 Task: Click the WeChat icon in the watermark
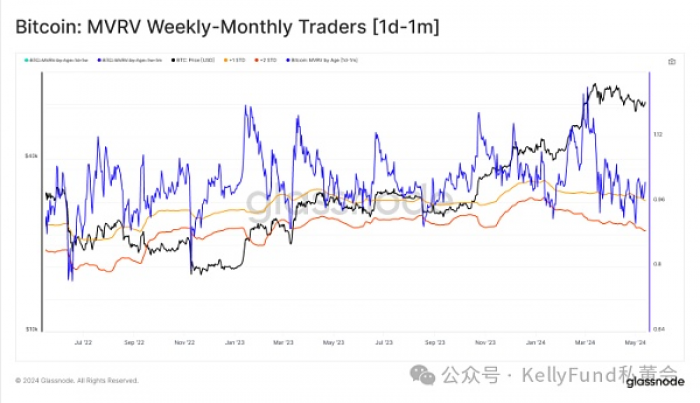pos(422,375)
